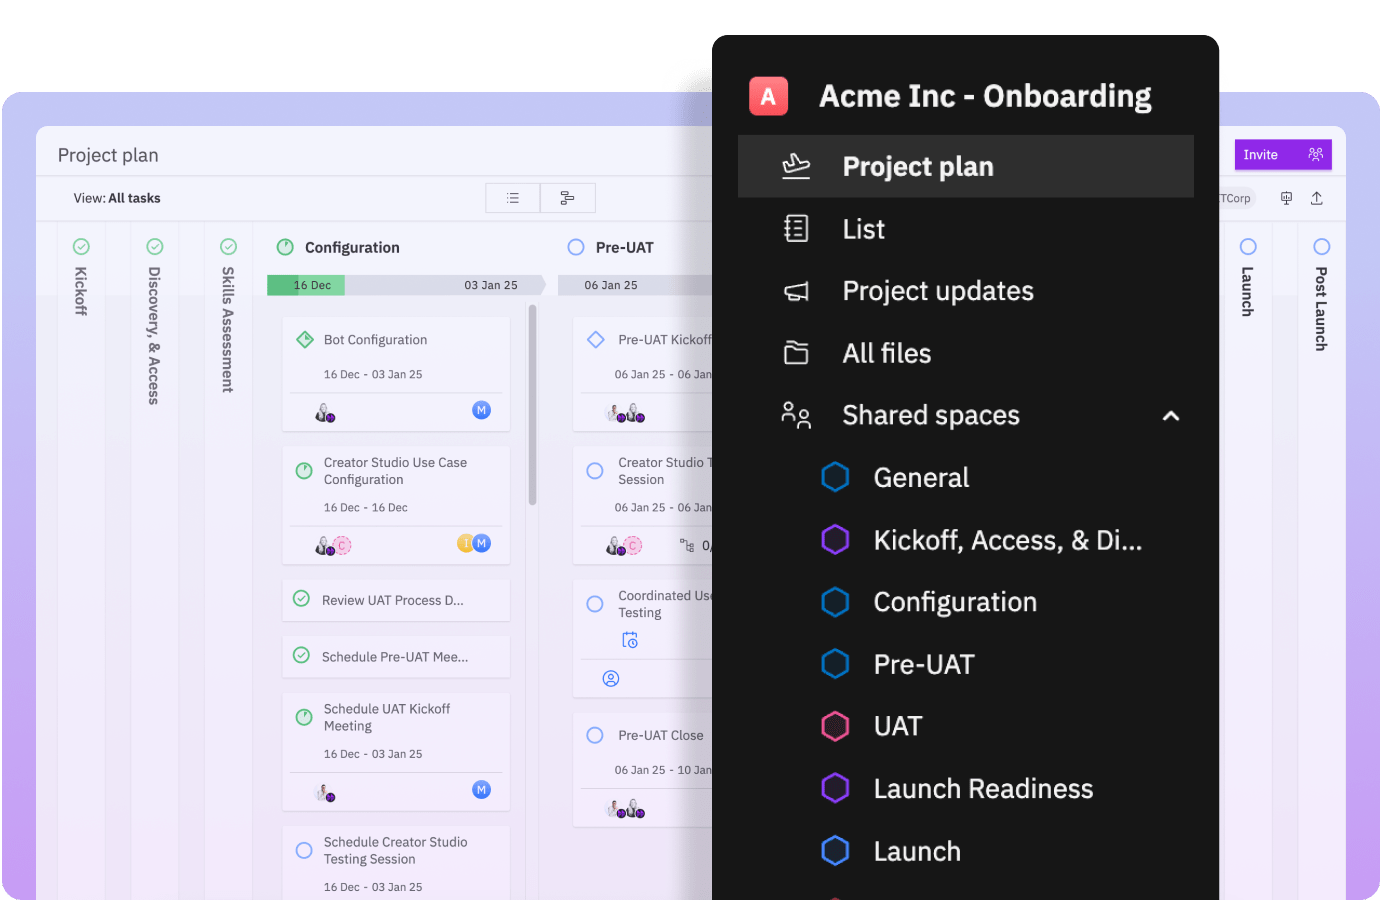Click Pre-UAT Kickoff milestone diamond icon
The height and width of the screenshot is (900, 1380).
(x=596, y=340)
